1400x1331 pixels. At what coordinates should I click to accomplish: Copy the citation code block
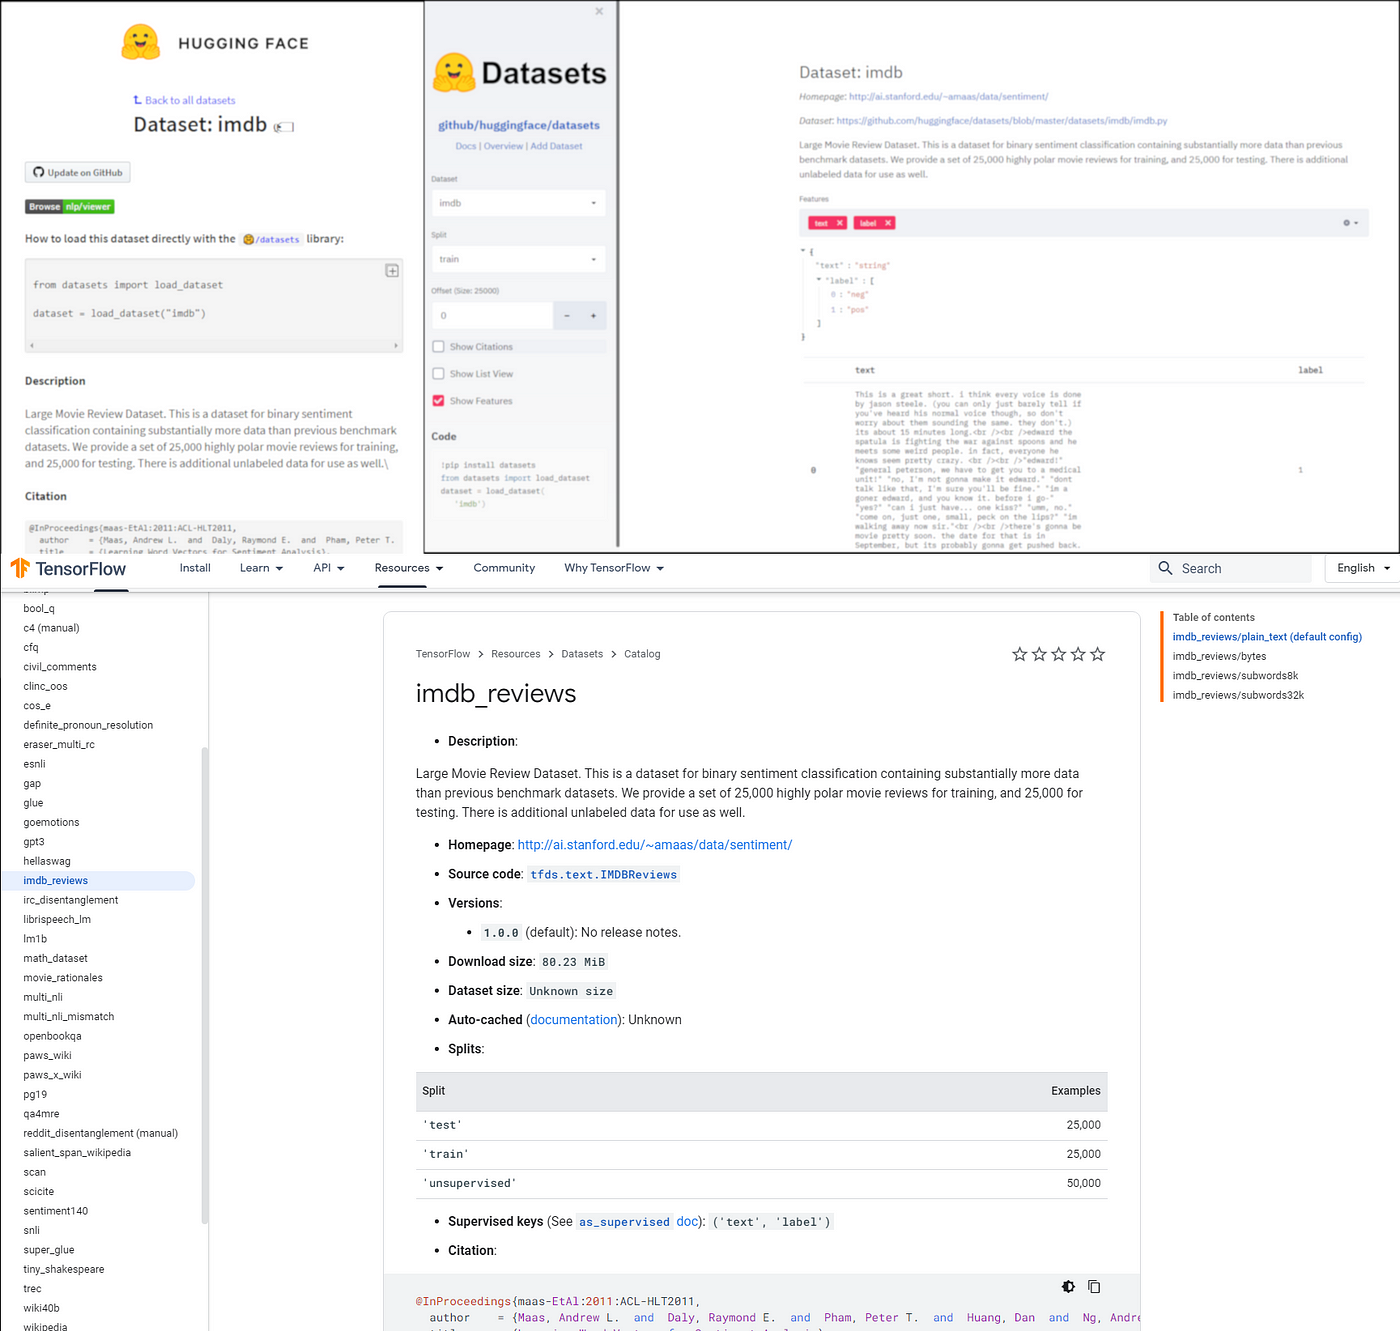tap(1094, 1287)
